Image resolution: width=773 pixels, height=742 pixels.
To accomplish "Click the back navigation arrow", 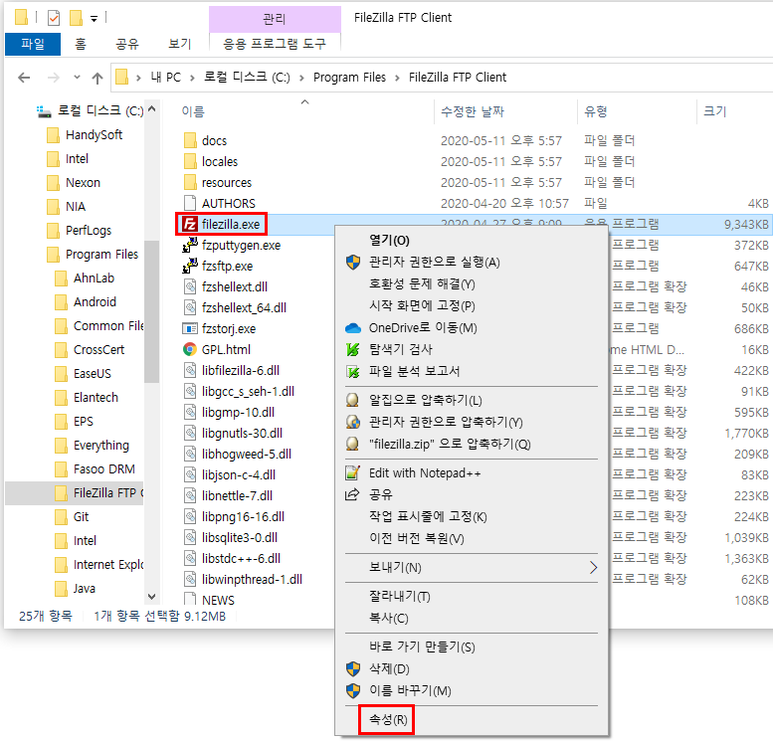I will point(24,77).
